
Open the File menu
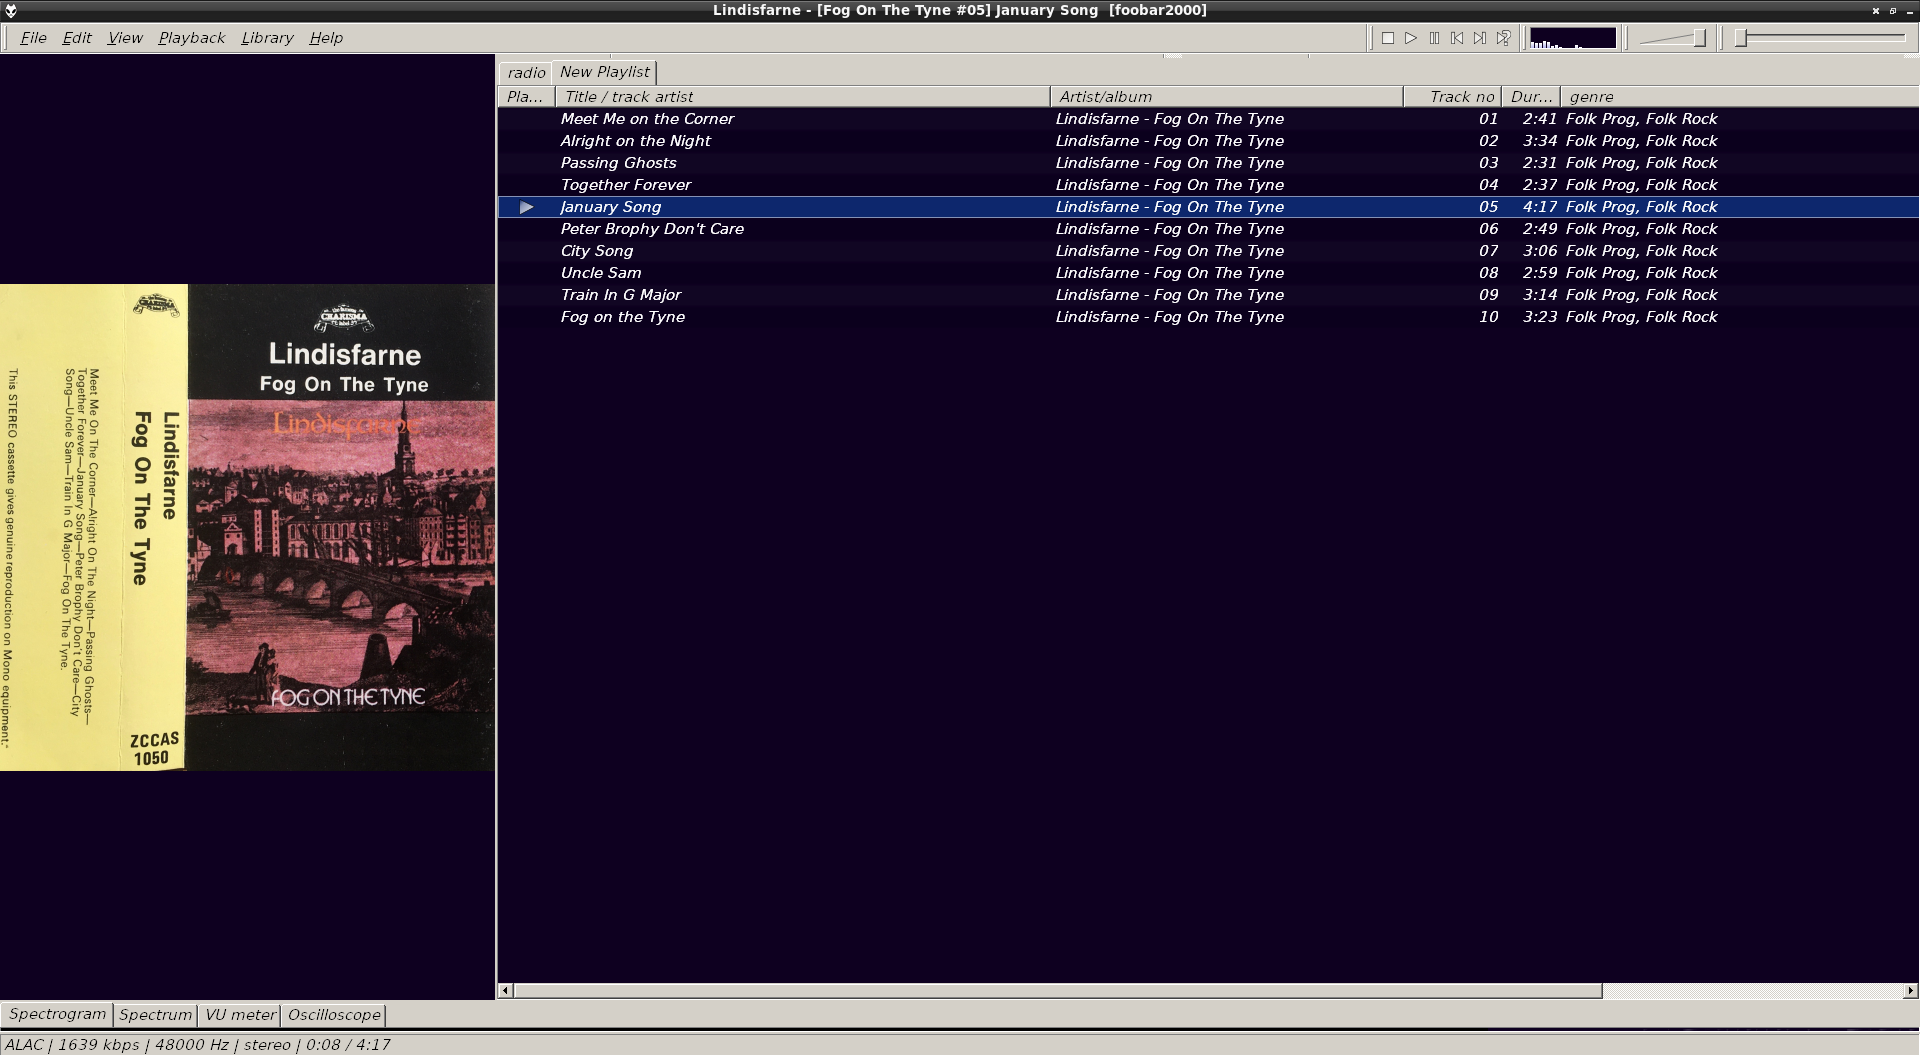click(x=33, y=38)
